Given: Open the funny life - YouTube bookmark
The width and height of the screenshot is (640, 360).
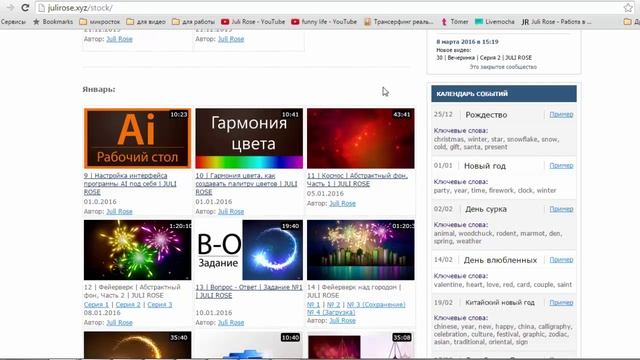Looking at the screenshot, I should coord(324,22).
